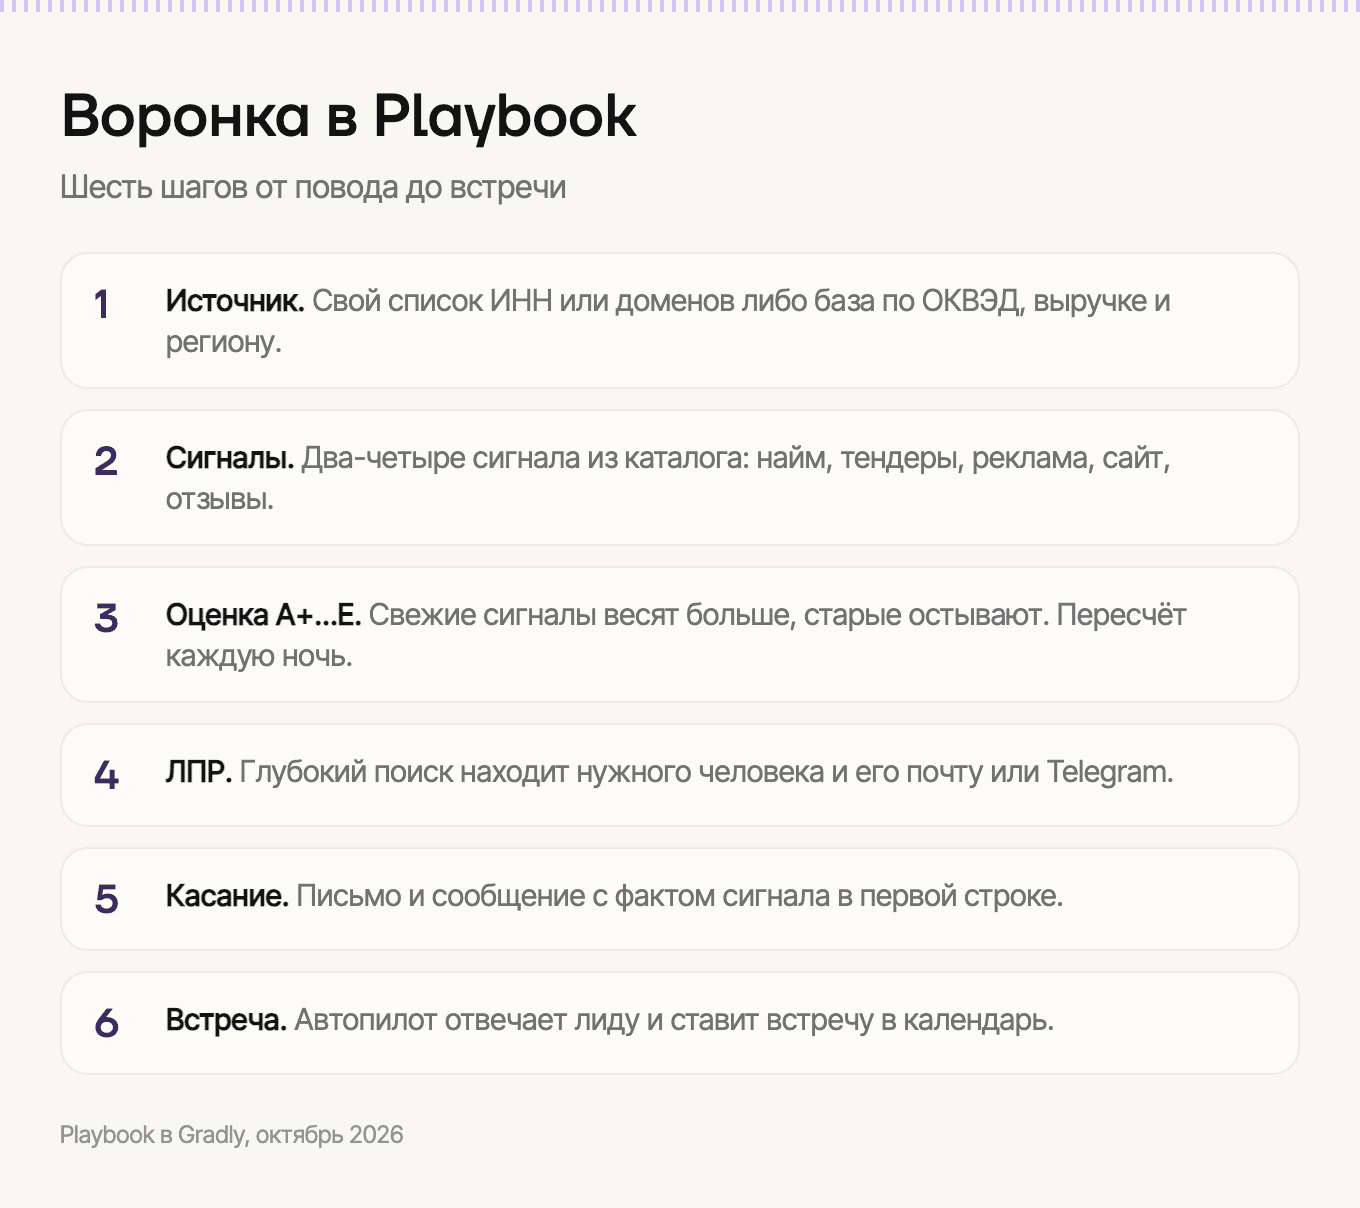Viewport: 1360px width, 1208px height.
Task: Select step number 3 beside "Оценка A+...E"
Action: [106, 619]
